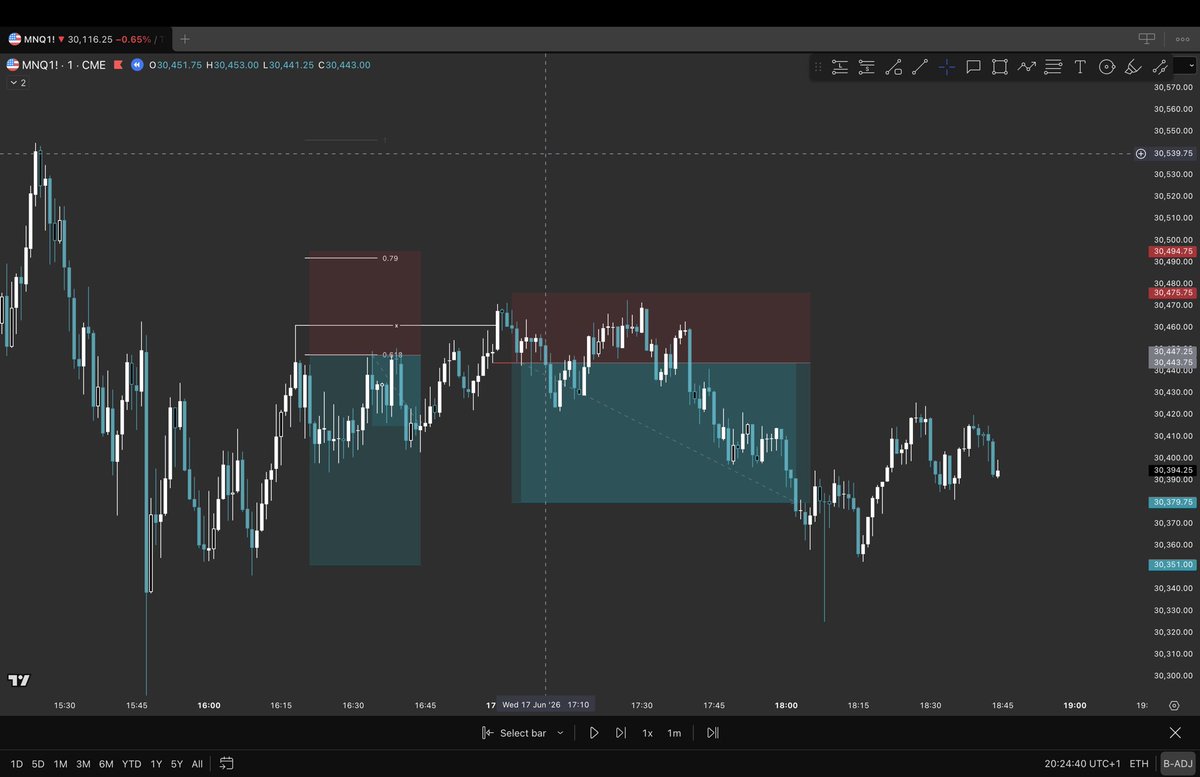Select the zigzag path tool

tap(1027, 67)
